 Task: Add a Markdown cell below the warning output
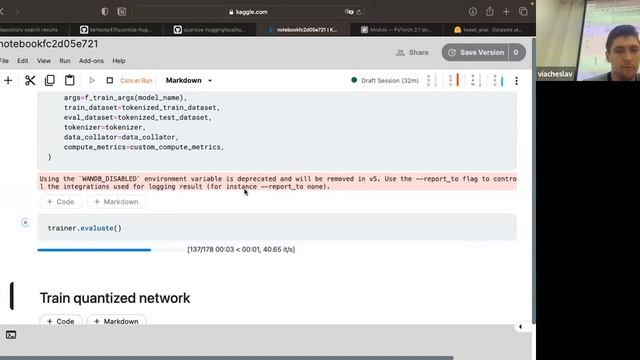point(116,202)
